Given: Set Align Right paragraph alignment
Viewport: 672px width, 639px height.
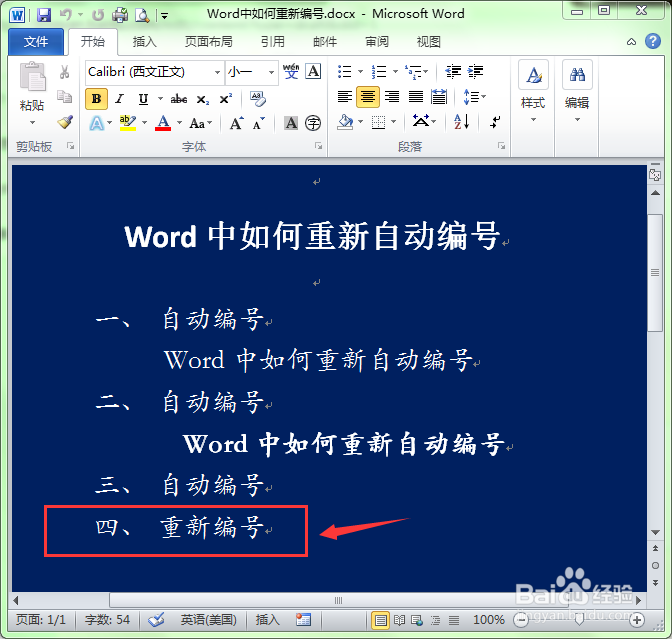Looking at the screenshot, I should coord(392,96).
